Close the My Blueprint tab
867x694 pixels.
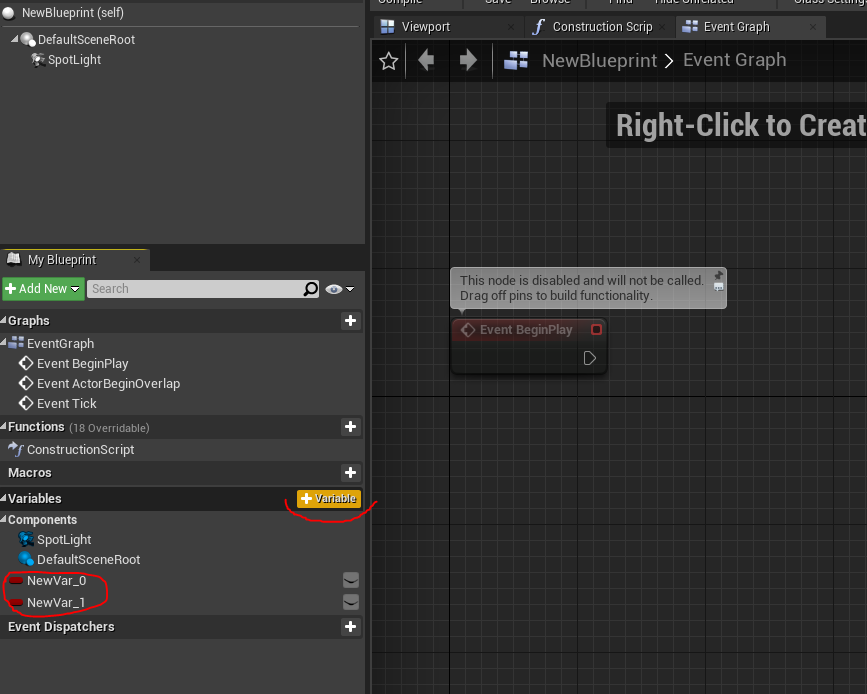point(137,259)
